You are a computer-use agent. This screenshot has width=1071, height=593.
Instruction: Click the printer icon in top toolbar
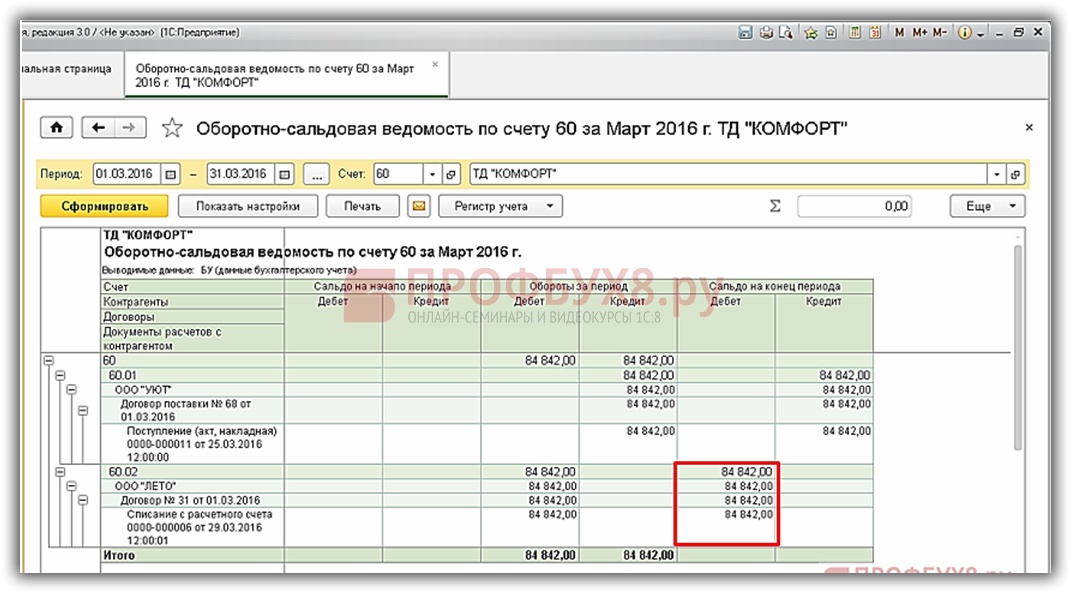[x=767, y=32]
